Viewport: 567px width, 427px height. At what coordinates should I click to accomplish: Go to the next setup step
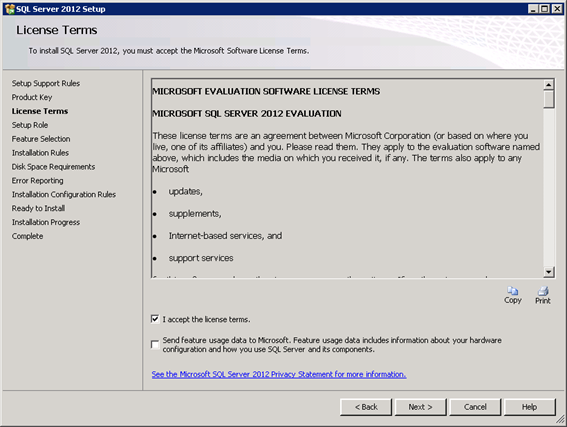pos(421,407)
